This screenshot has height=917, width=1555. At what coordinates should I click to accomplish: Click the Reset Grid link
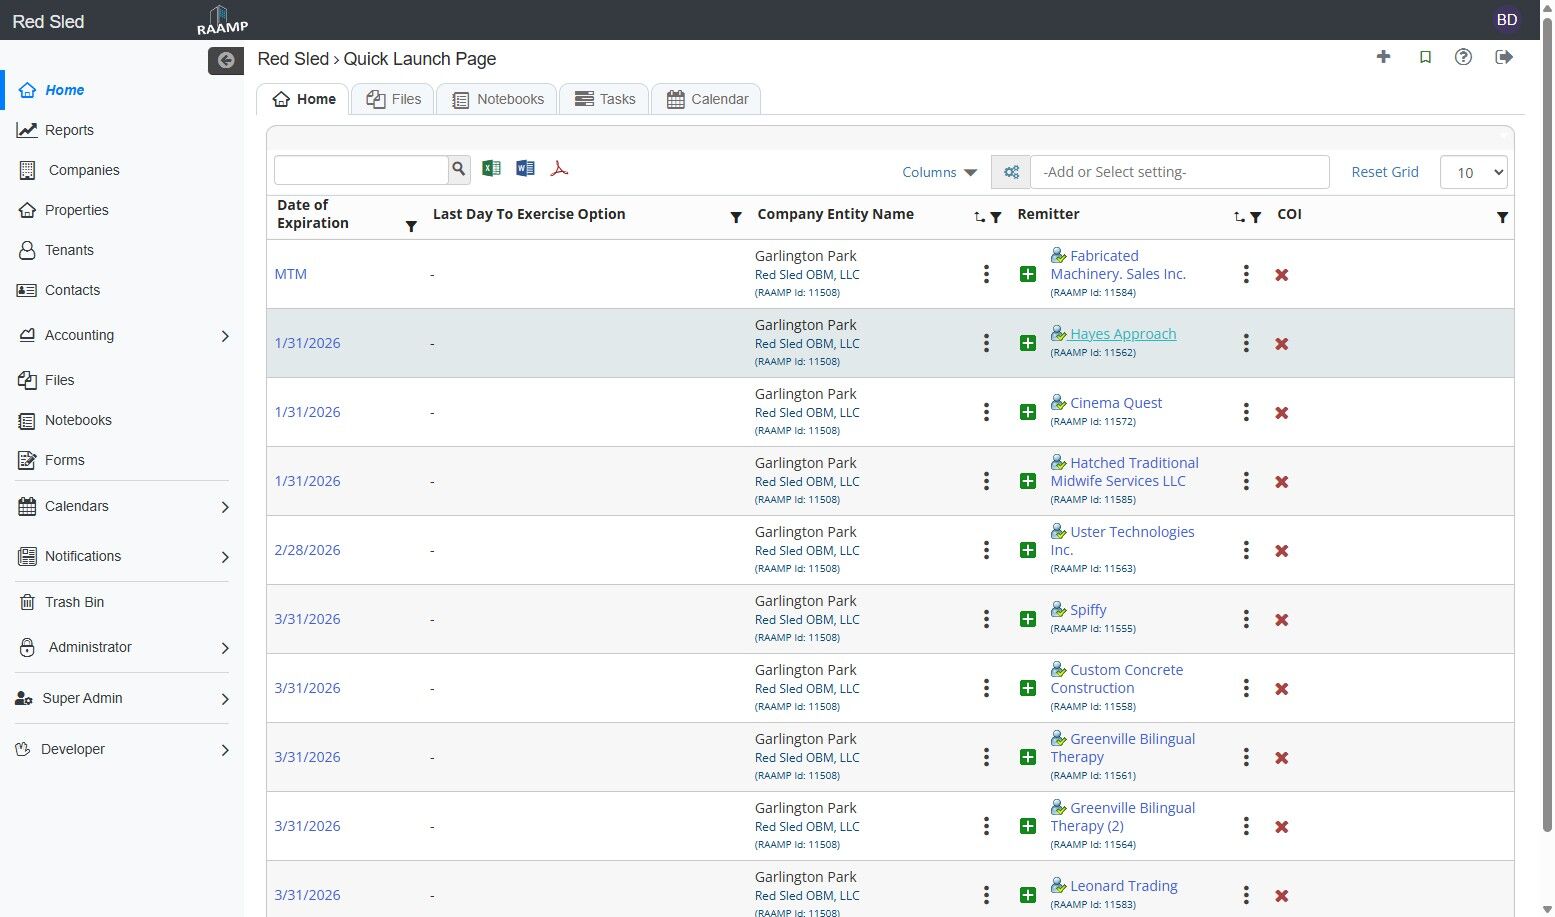tap(1384, 172)
